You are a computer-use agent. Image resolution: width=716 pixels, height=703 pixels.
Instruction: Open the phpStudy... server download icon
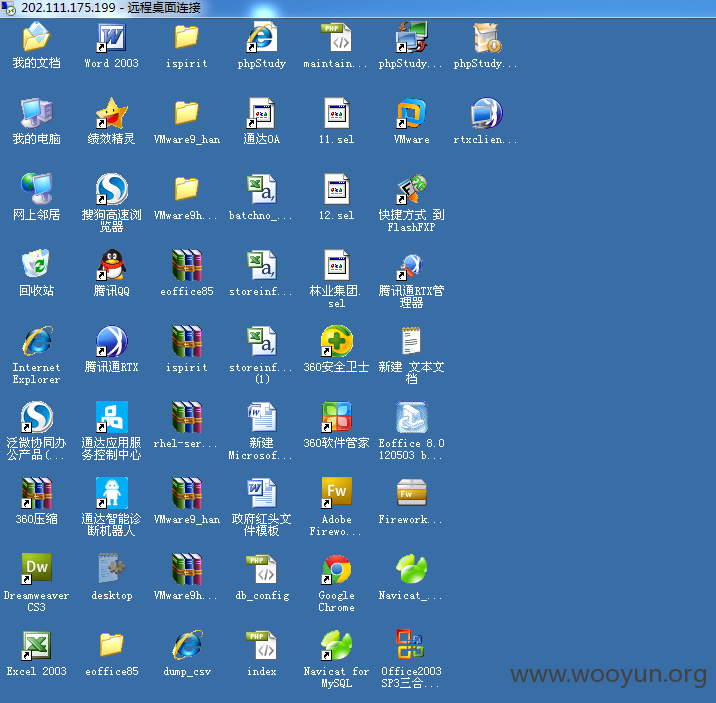(486, 37)
